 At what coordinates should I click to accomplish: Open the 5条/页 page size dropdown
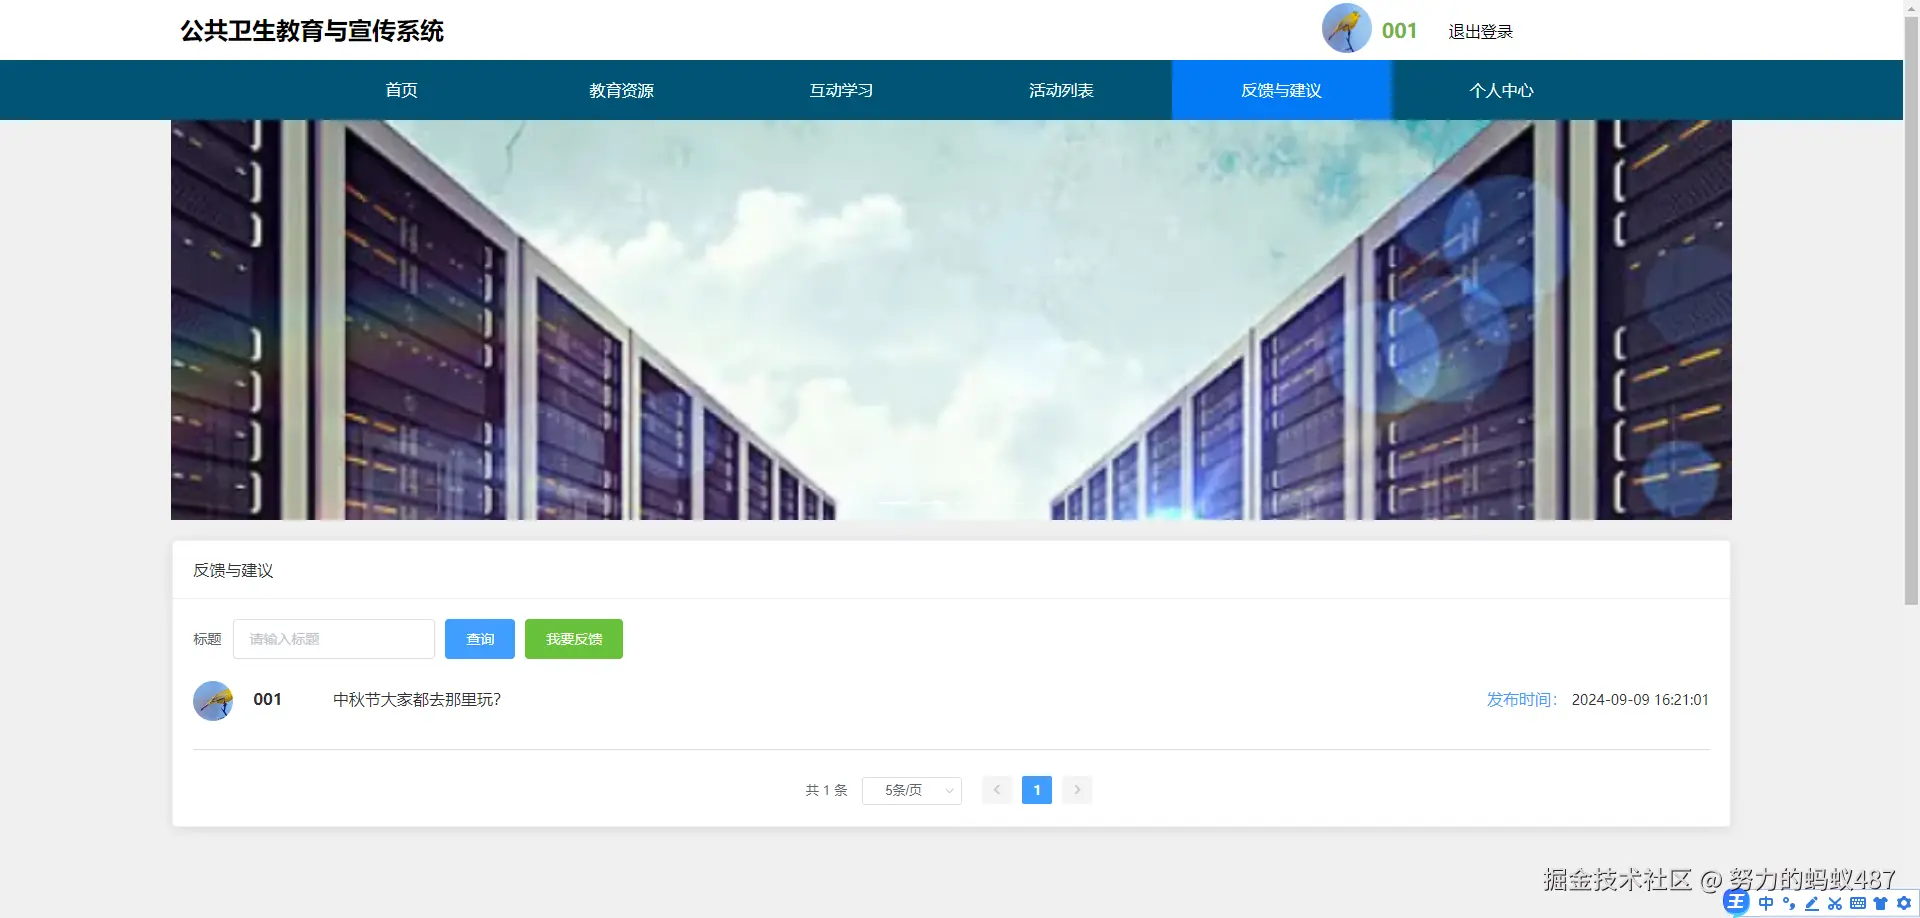[911, 790]
